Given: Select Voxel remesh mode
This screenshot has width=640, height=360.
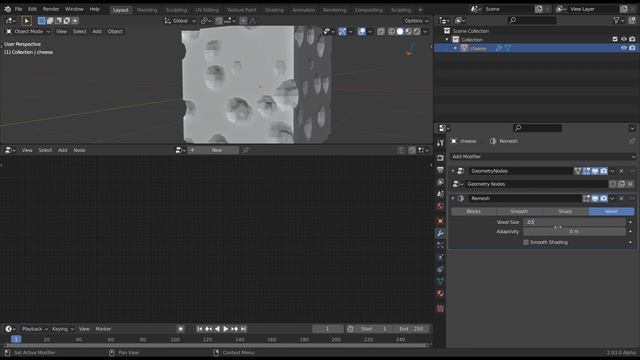Looking at the screenshot, I should 611,211.
